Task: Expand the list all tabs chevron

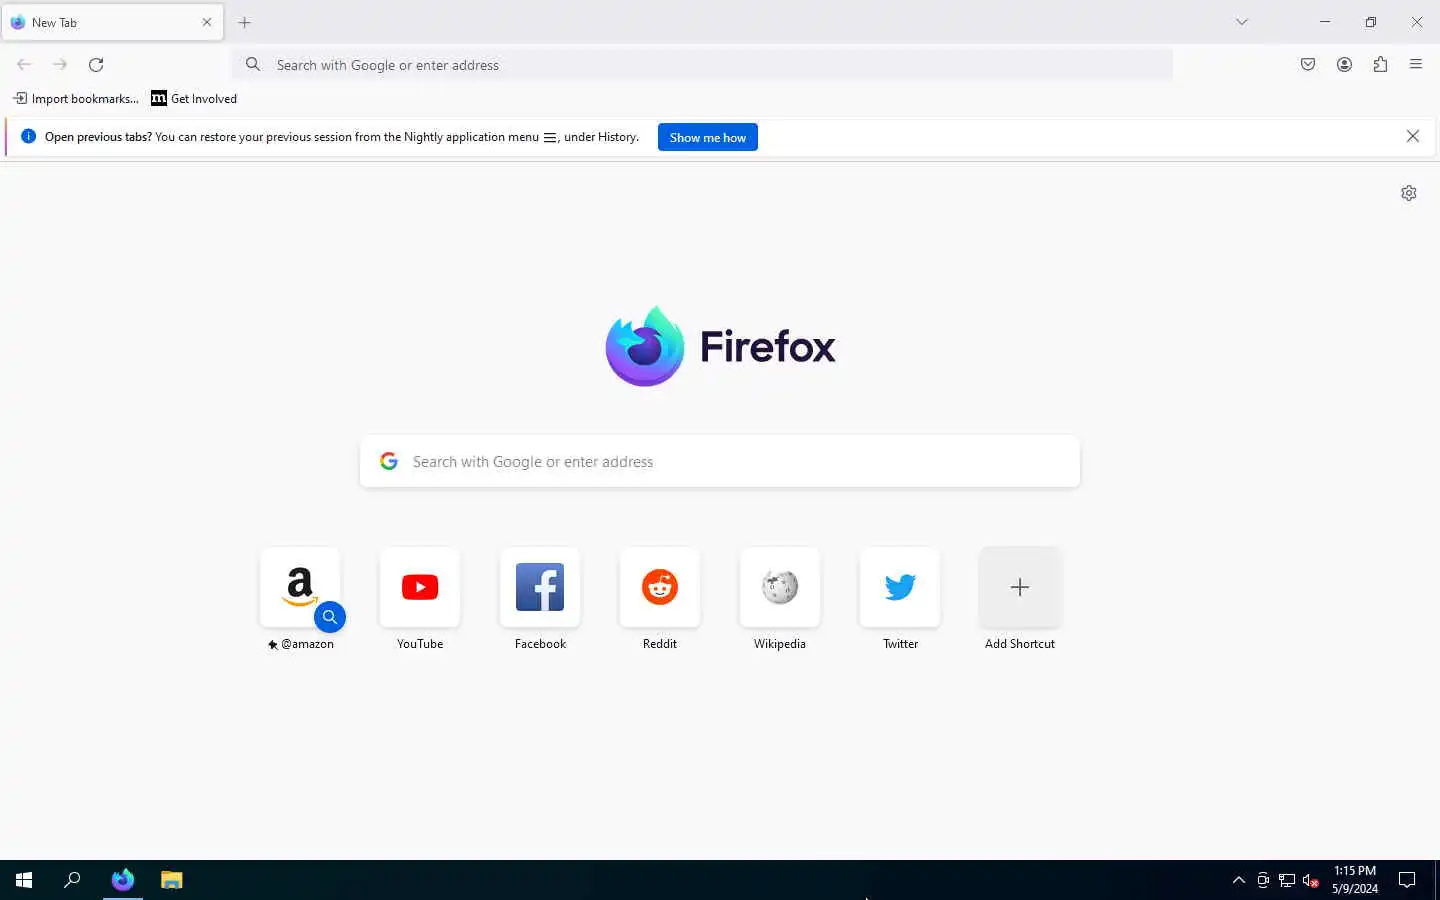Action: (x=1242, y=22)
